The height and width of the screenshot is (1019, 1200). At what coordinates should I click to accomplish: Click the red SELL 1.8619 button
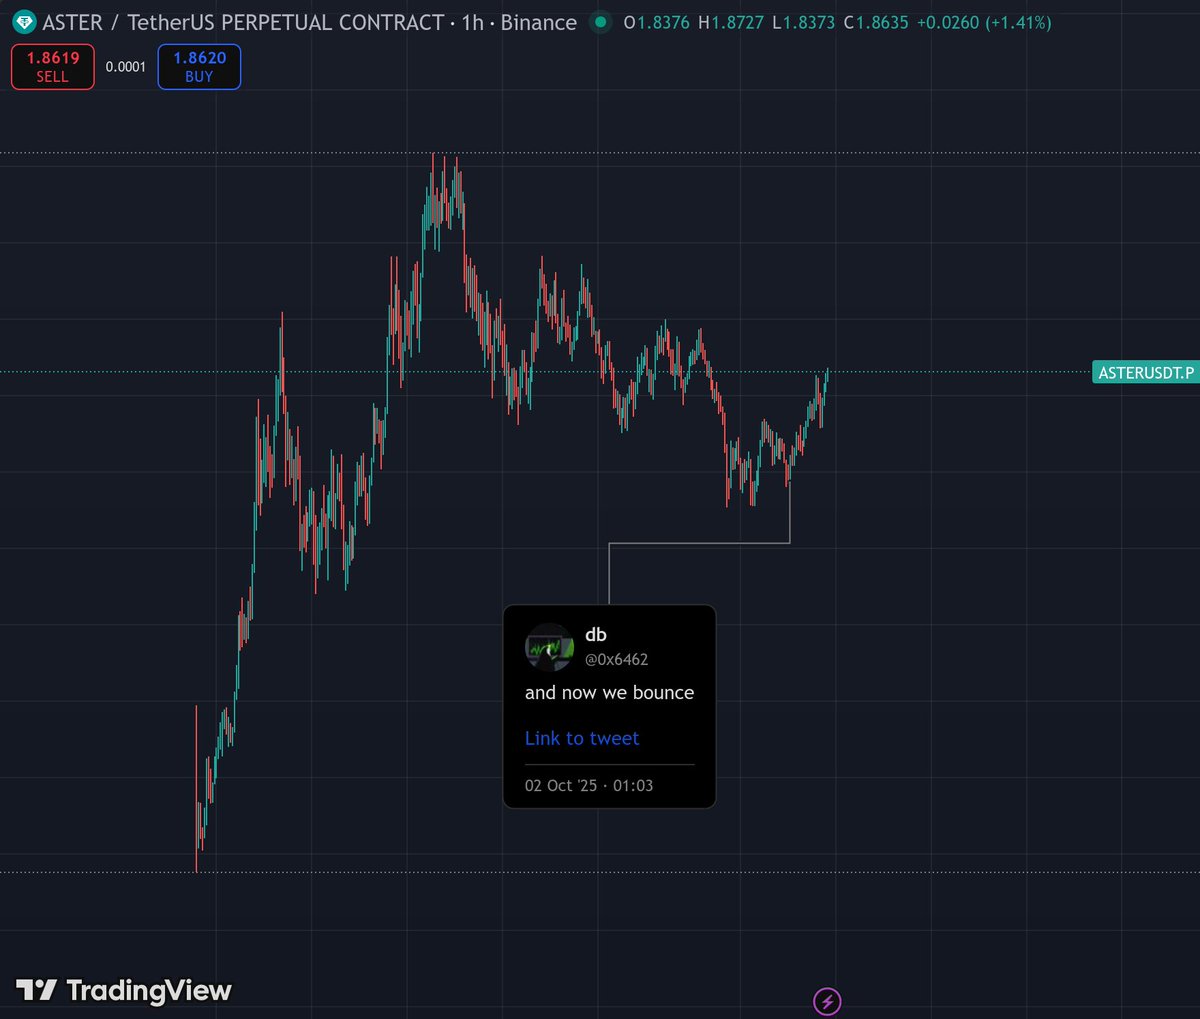[x=53, y=67]
